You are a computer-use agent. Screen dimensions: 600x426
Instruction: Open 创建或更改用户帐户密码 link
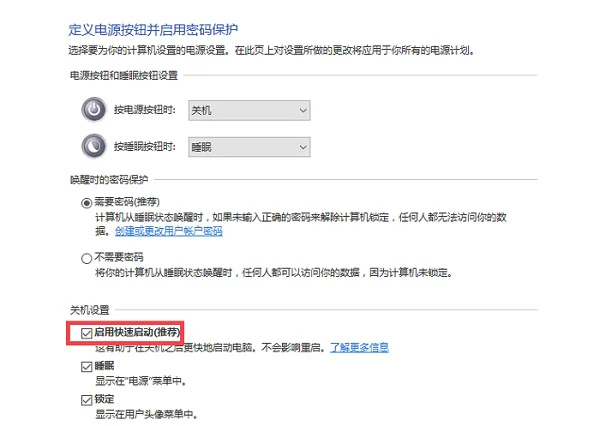tap(169, 231)
